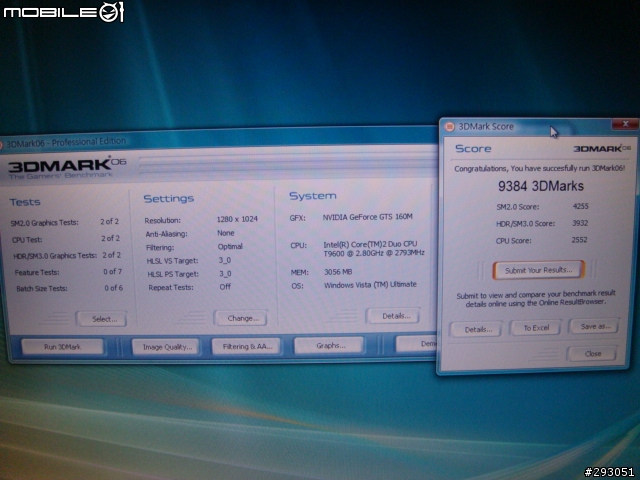Click the NVIDIA GeForce GTS 160M text
This screenshot has width=640, height=480.
coord(367,217)
